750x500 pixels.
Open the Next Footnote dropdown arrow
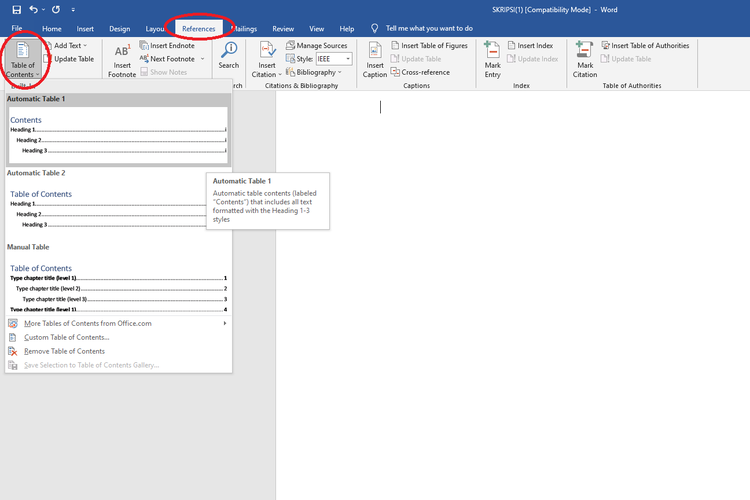click(x=202, y=59)
